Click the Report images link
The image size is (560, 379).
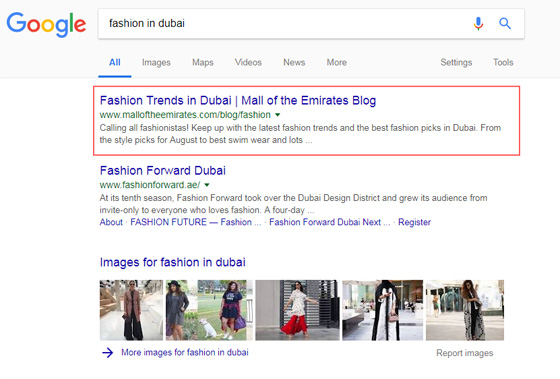point(464,353)
